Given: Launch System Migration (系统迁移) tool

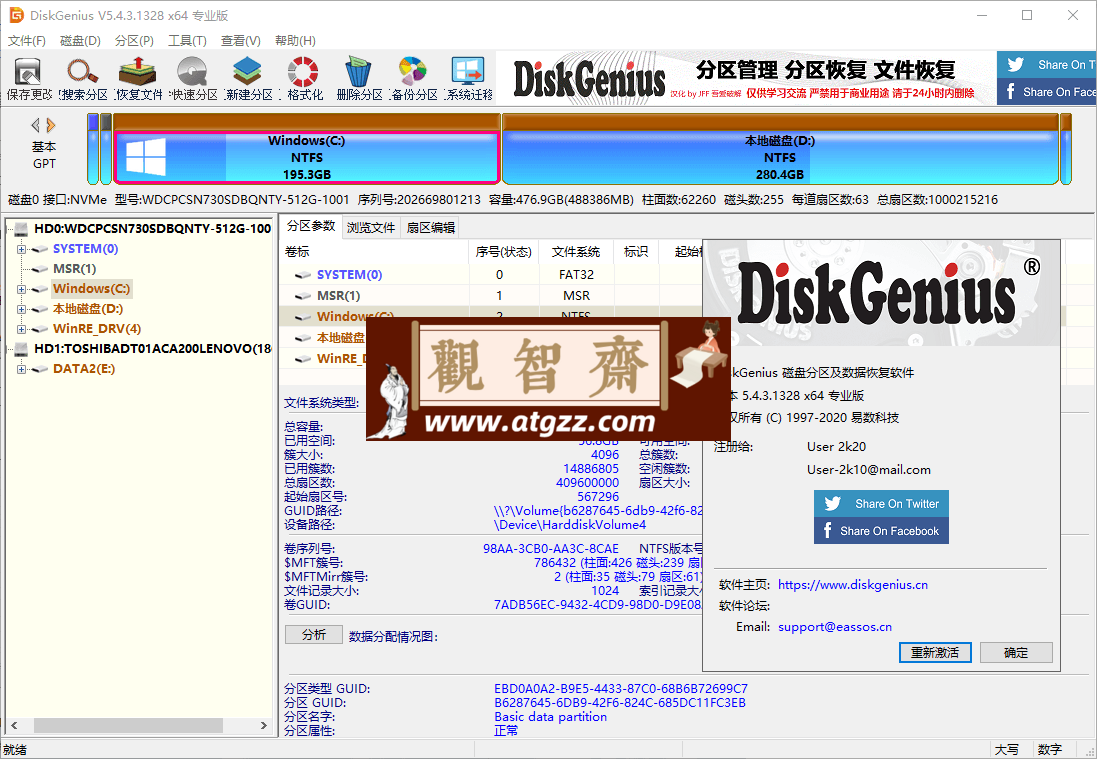Looking at the screenshot, I should pos(469,78).
